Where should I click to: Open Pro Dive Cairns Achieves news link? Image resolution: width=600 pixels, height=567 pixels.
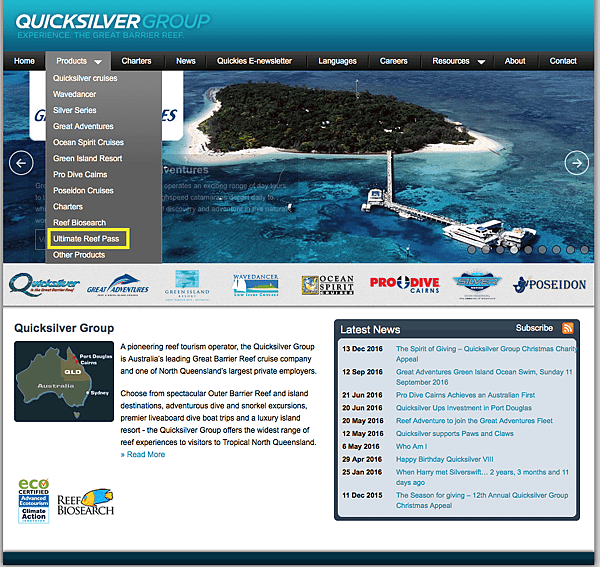click(x=465, y=395)
